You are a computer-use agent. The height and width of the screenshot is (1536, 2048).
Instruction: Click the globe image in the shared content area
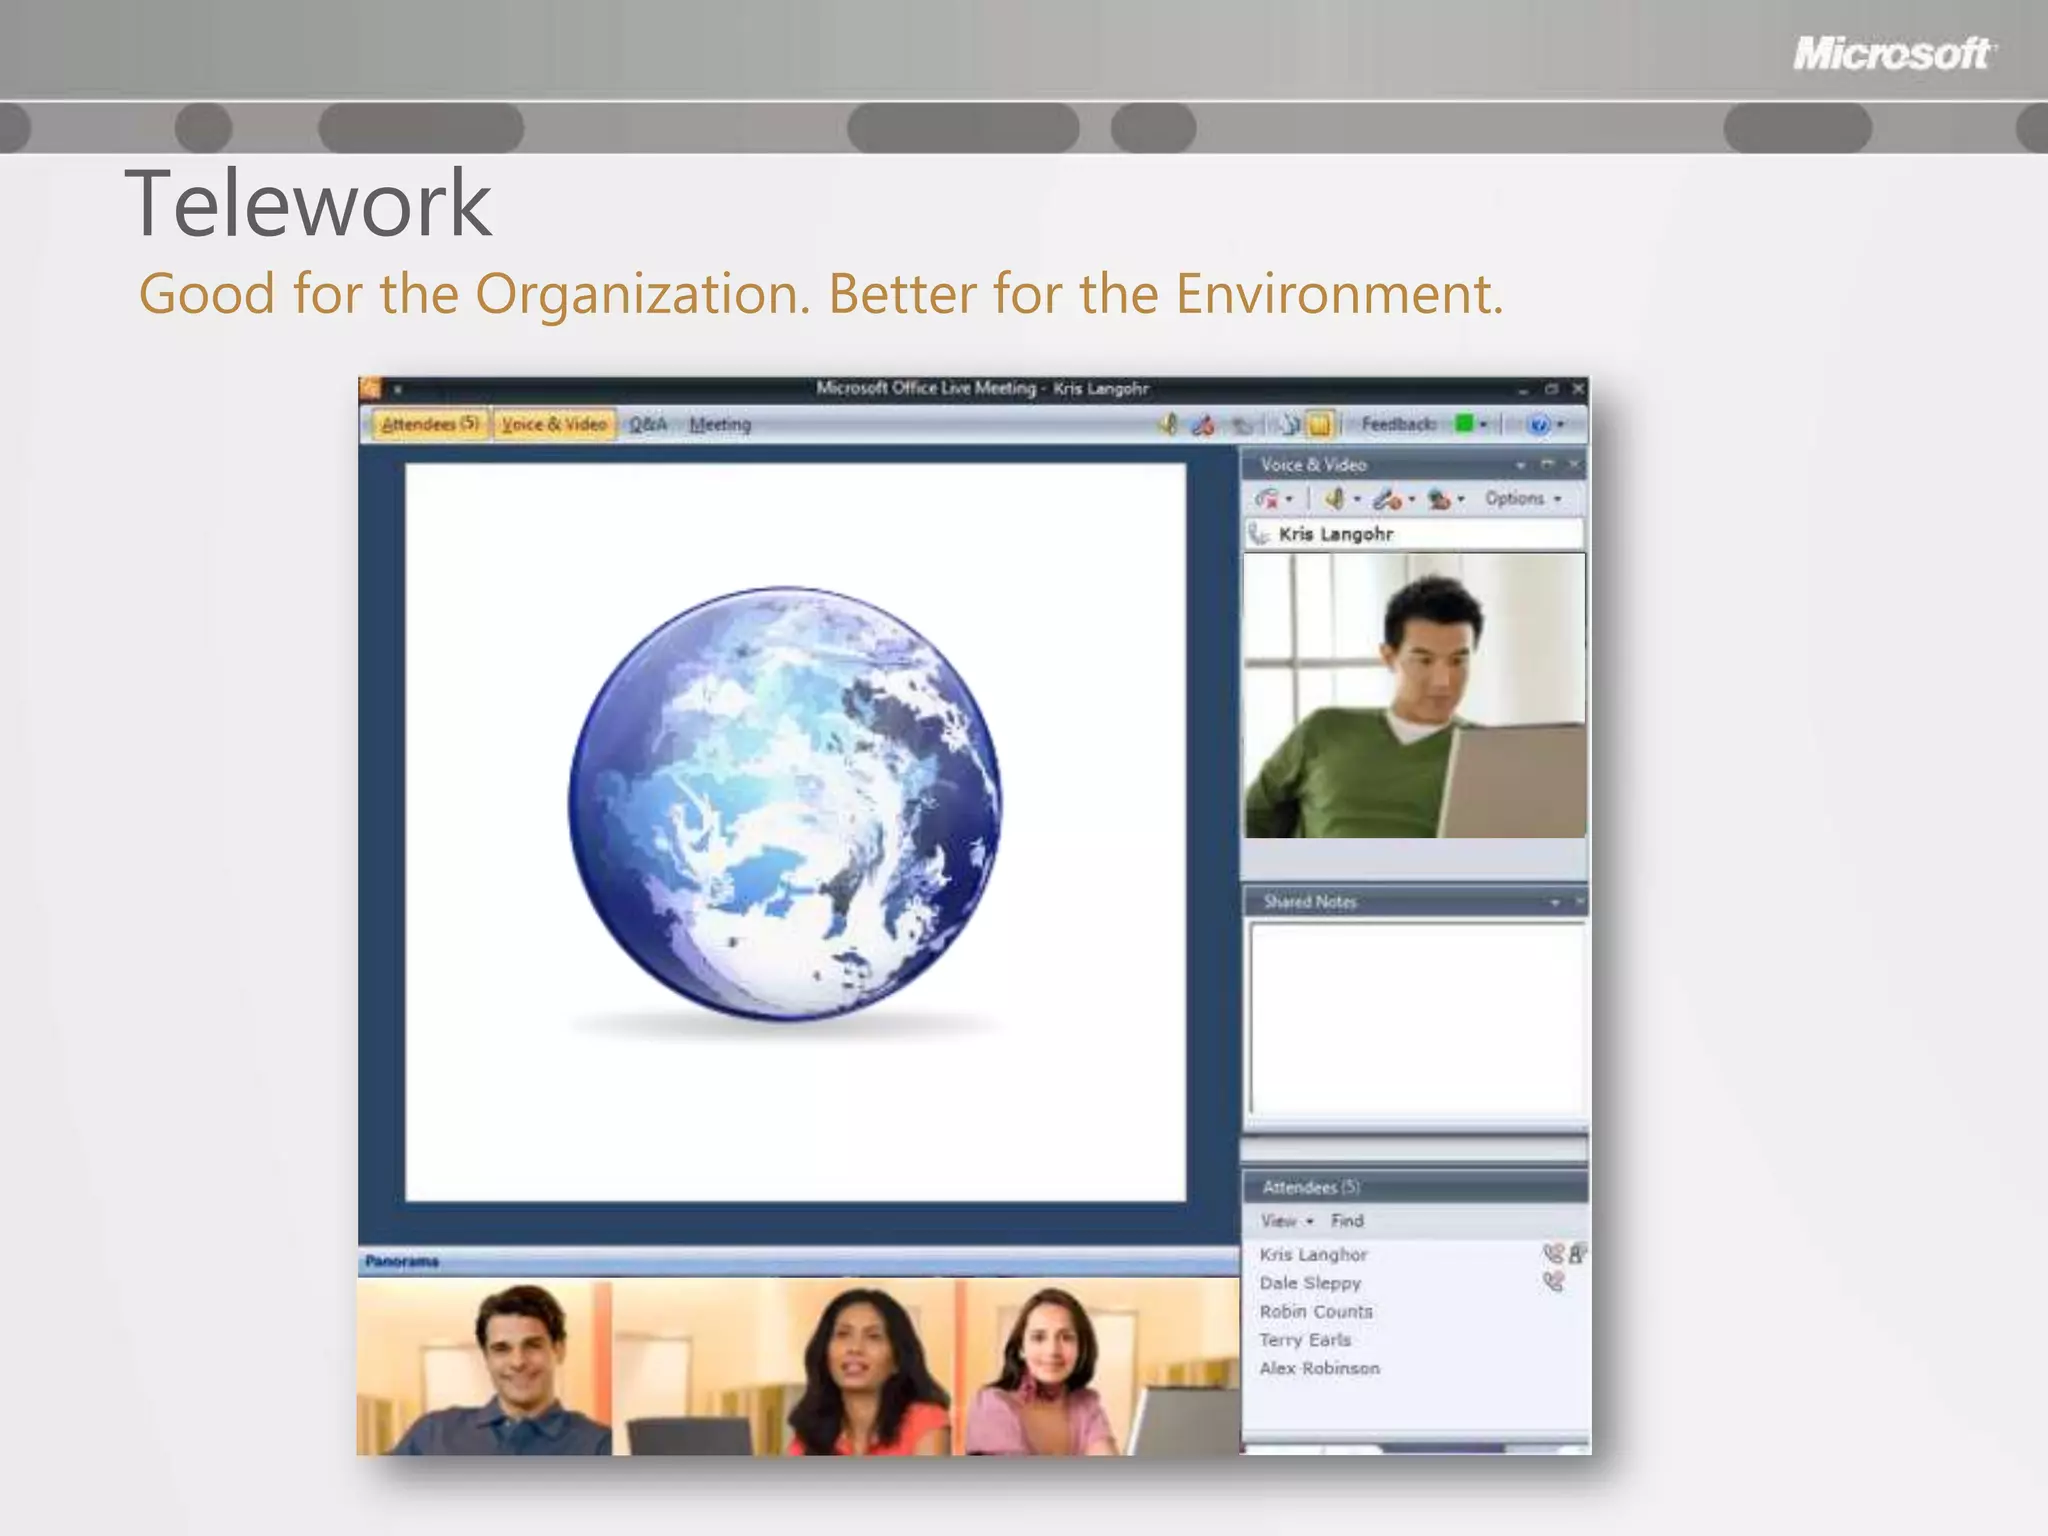[x=785, y=804]
